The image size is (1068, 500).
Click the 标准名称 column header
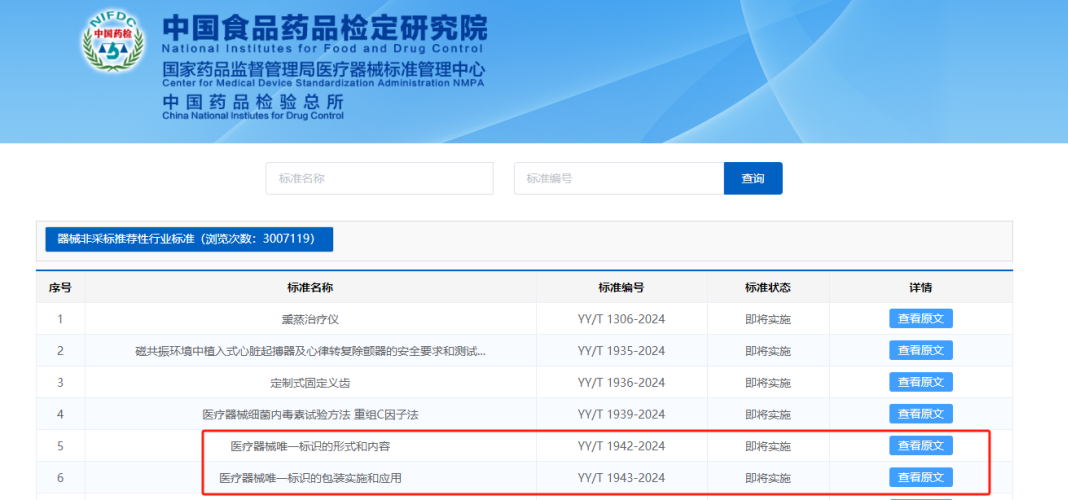coord(310,288)
